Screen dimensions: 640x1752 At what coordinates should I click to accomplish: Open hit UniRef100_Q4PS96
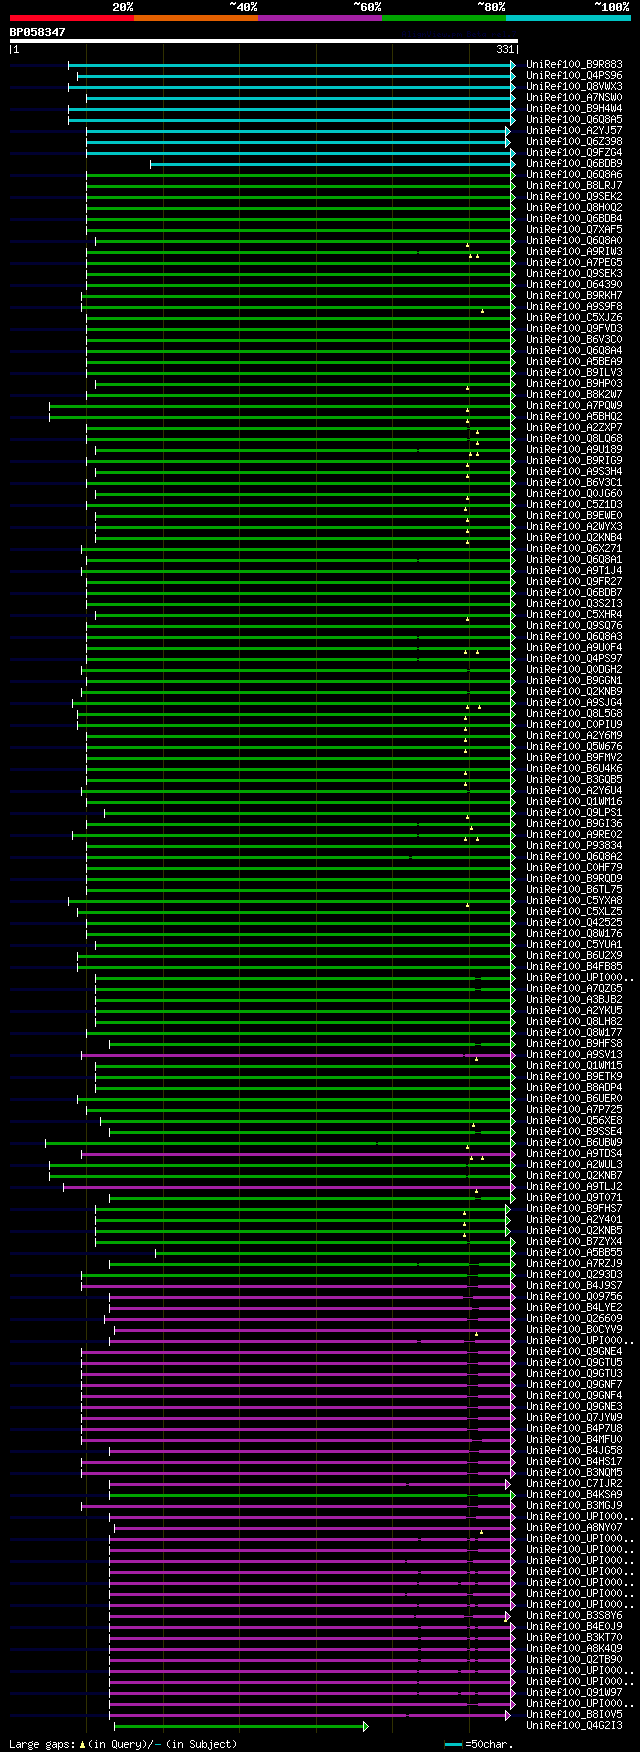pos(574,76)
